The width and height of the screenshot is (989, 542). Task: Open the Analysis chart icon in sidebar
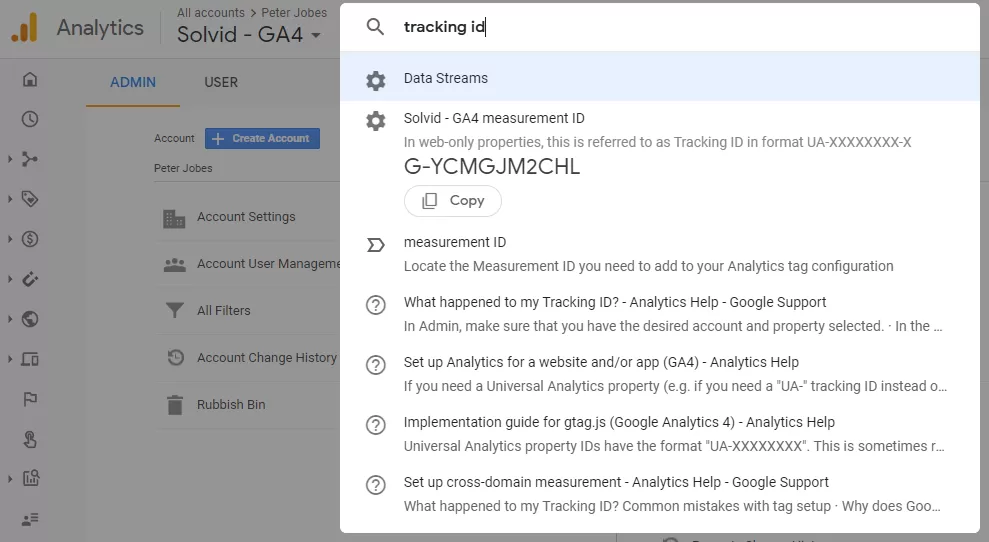(x=30, y=478)
